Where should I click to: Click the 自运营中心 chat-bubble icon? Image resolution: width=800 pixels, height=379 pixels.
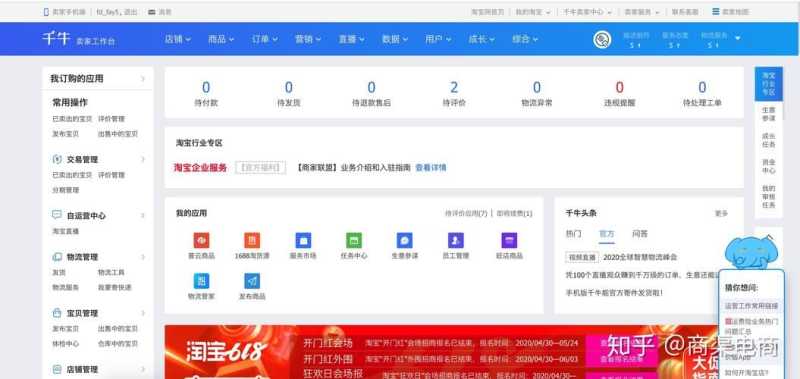[x=57, y=215]
